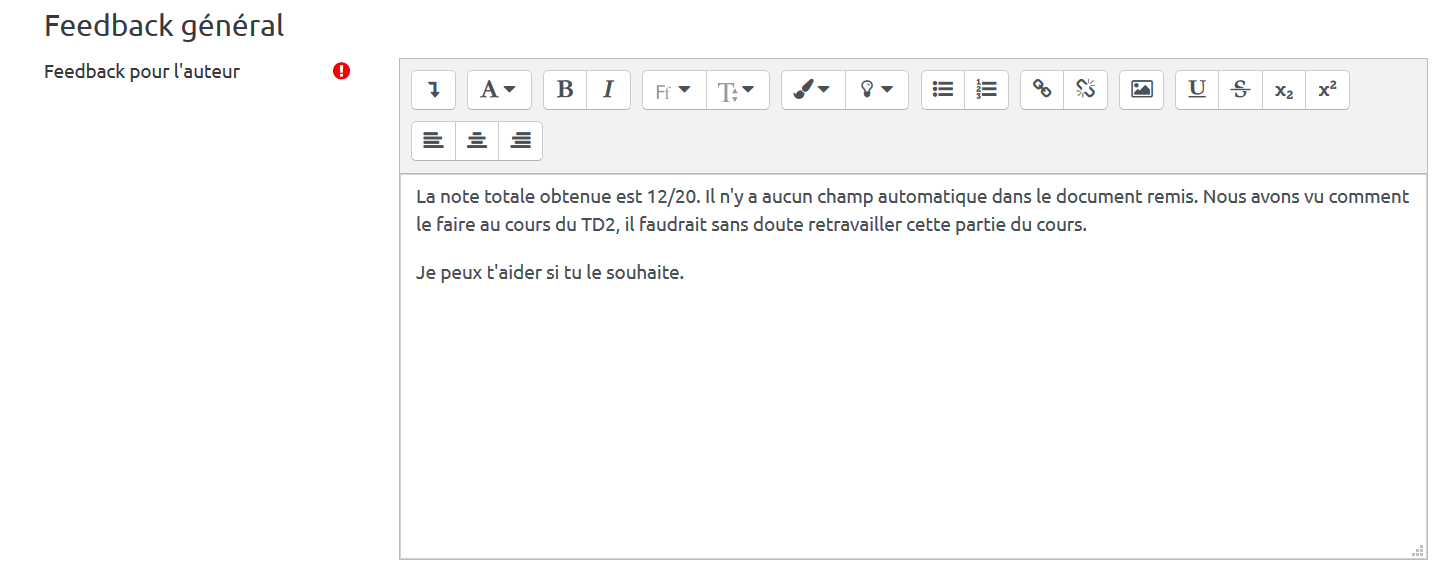
Task: Insert a hyperlink
Action: point(1042,90)
